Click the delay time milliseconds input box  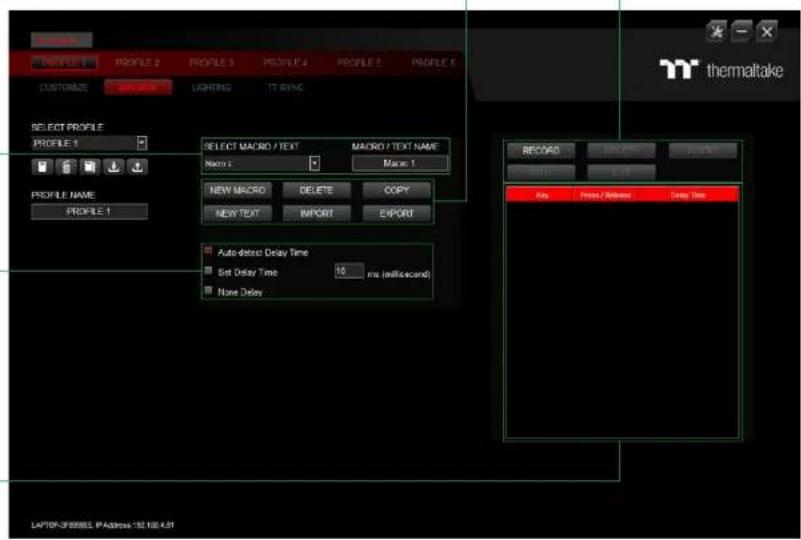(x=349, y=271)
